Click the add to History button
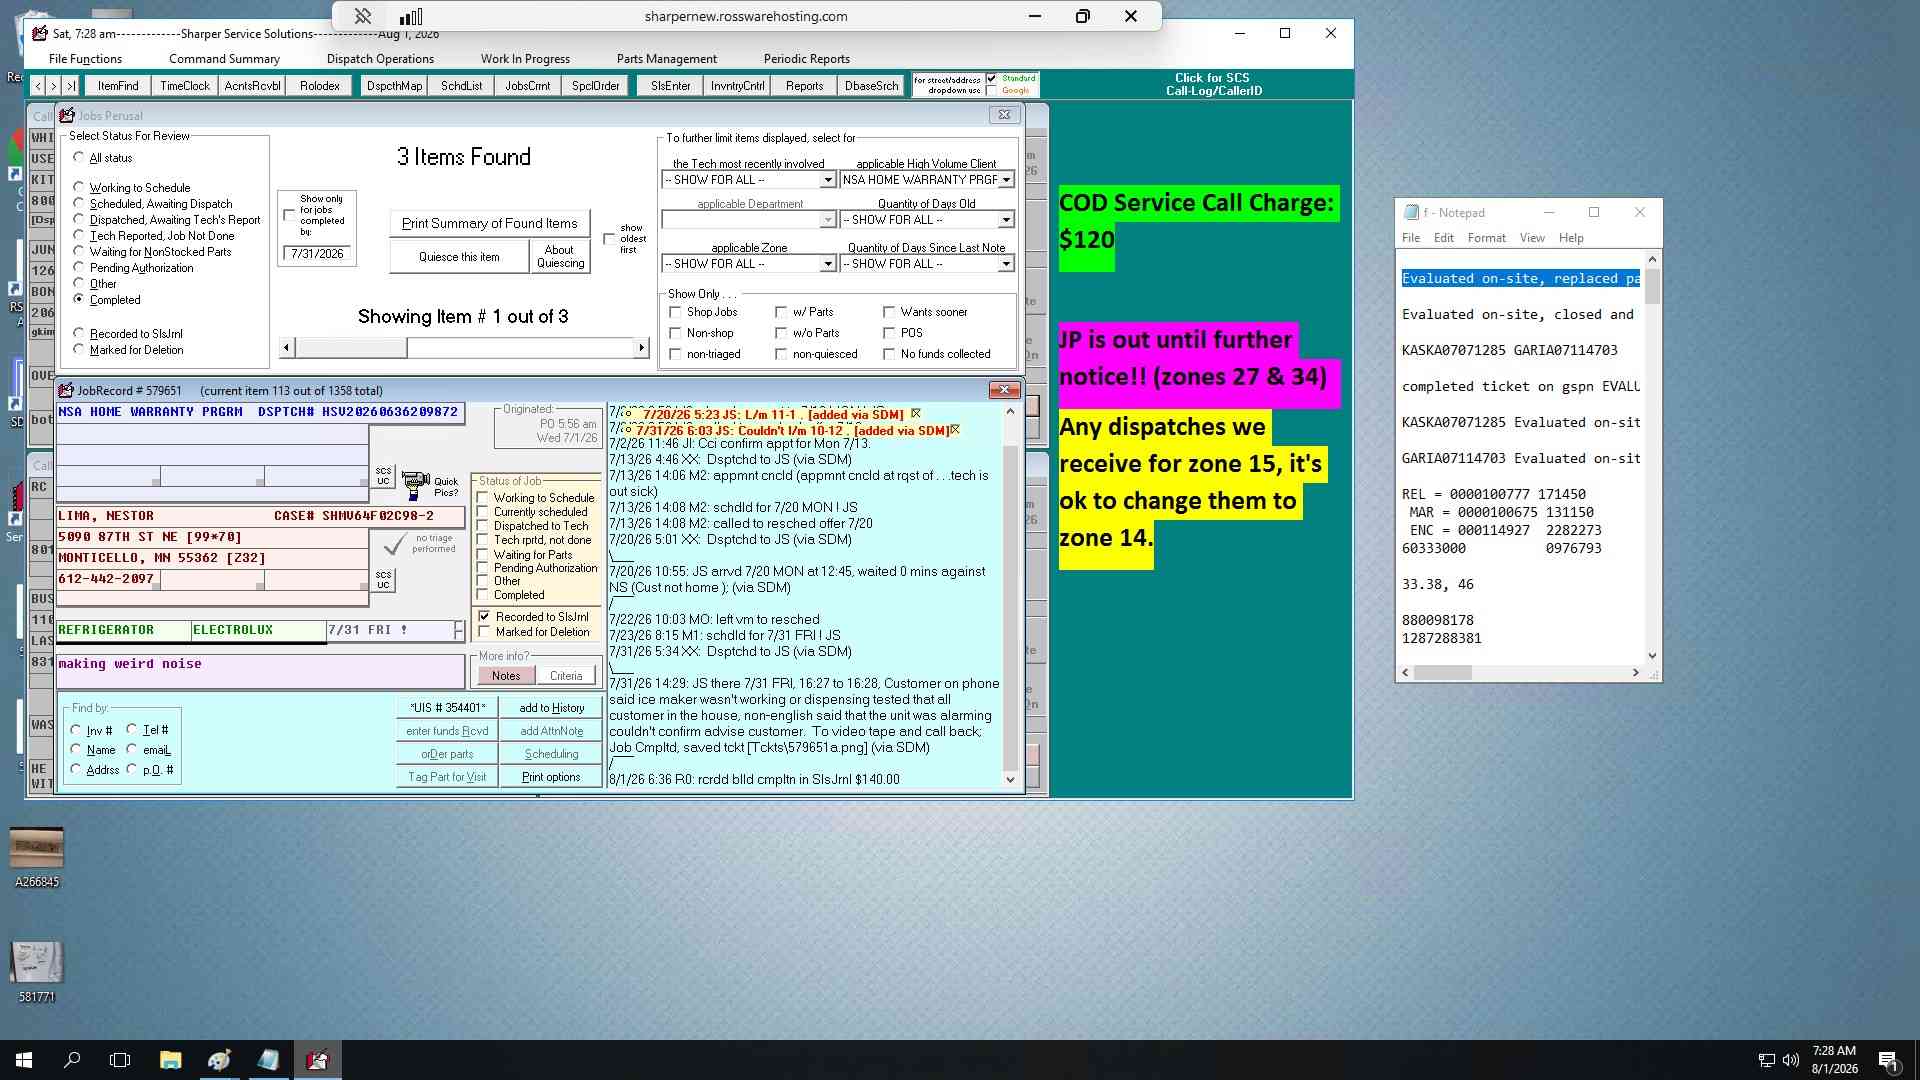Screen dimensions: 1920x1080 (x=551, y=707)
